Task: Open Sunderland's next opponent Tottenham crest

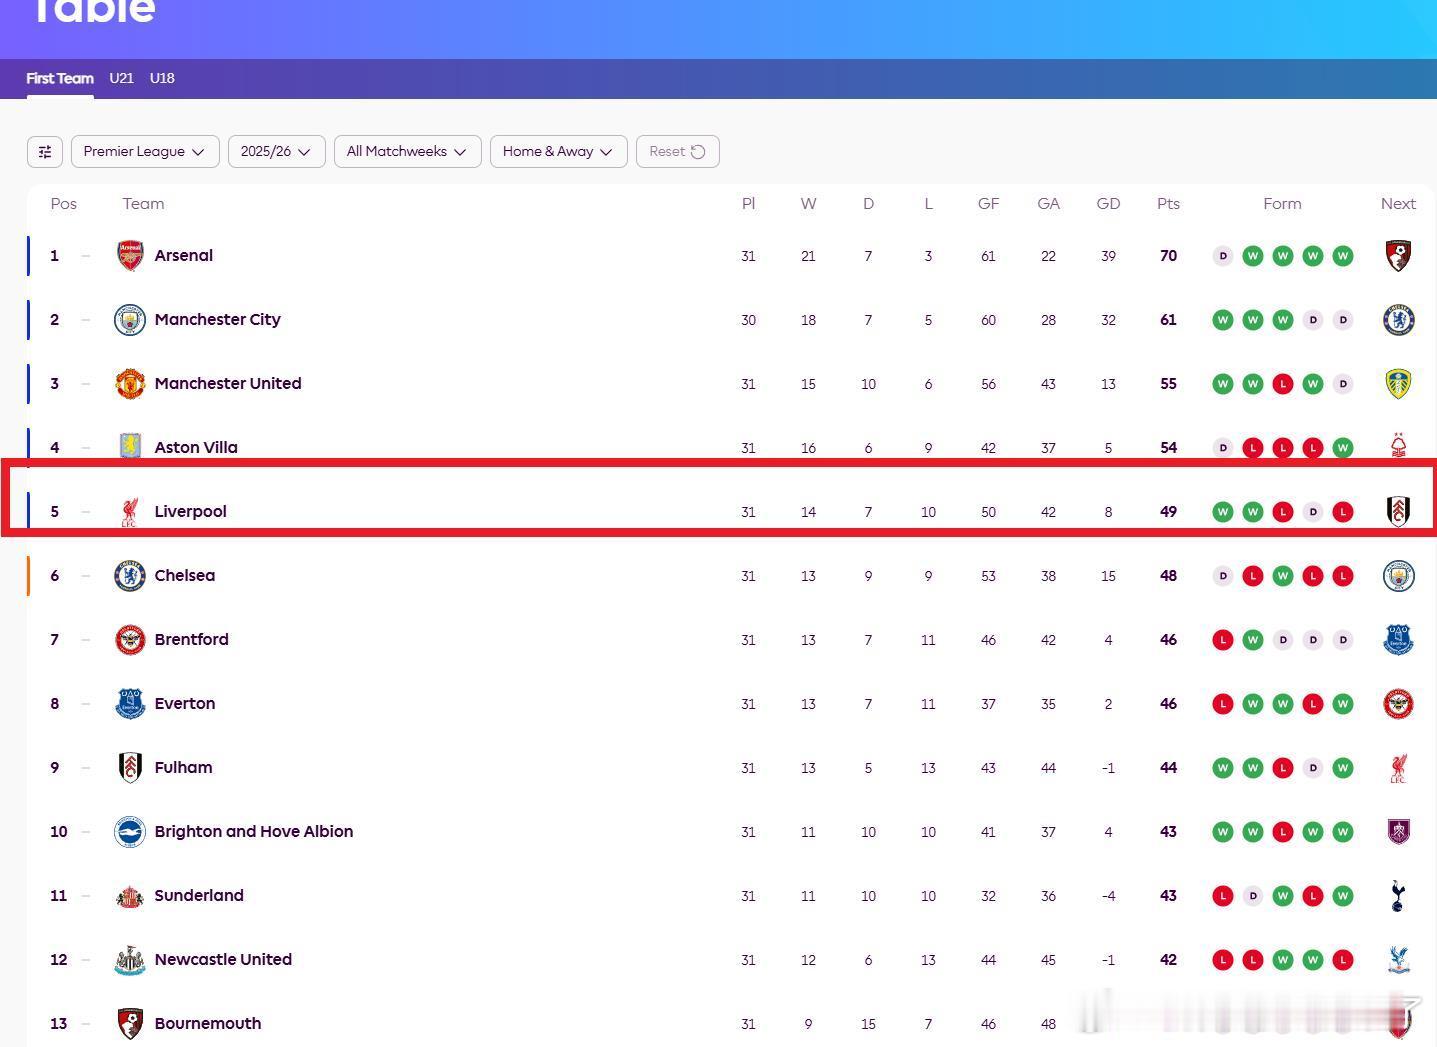Action: (1398, 896)
